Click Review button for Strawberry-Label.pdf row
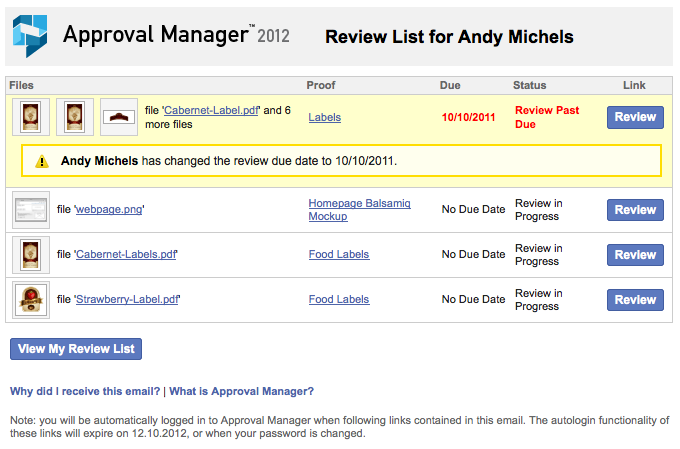 tap(635, 300)
